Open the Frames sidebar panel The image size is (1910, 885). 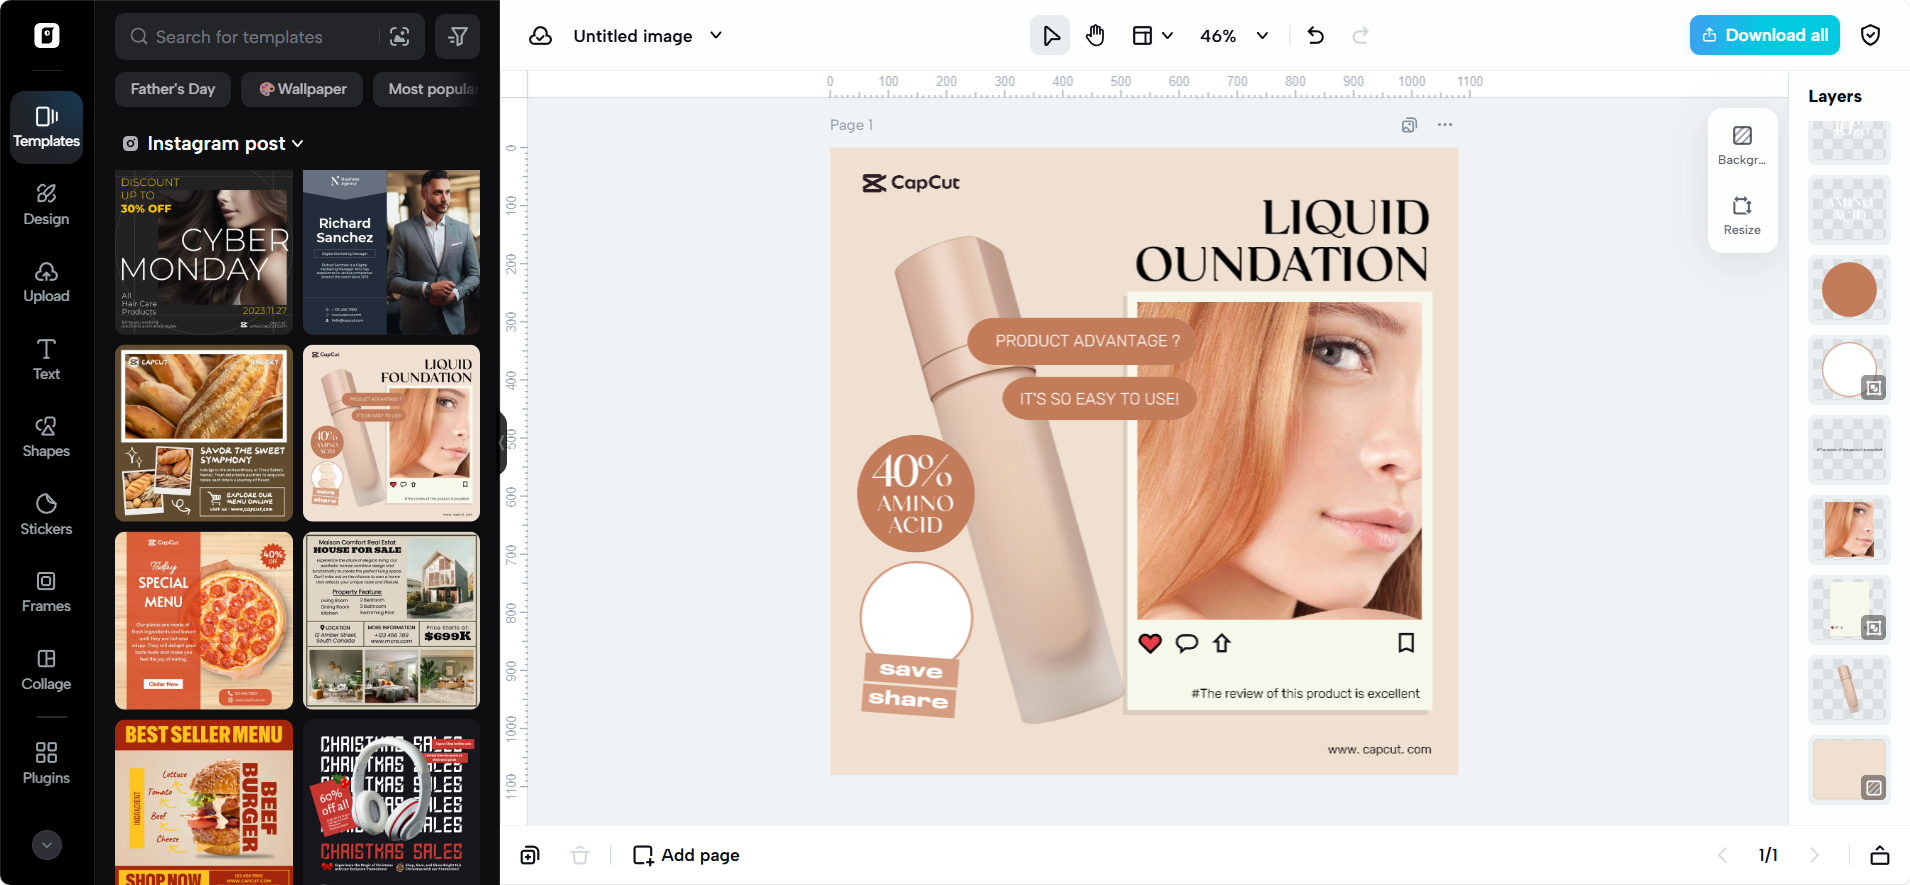[46, 592]
